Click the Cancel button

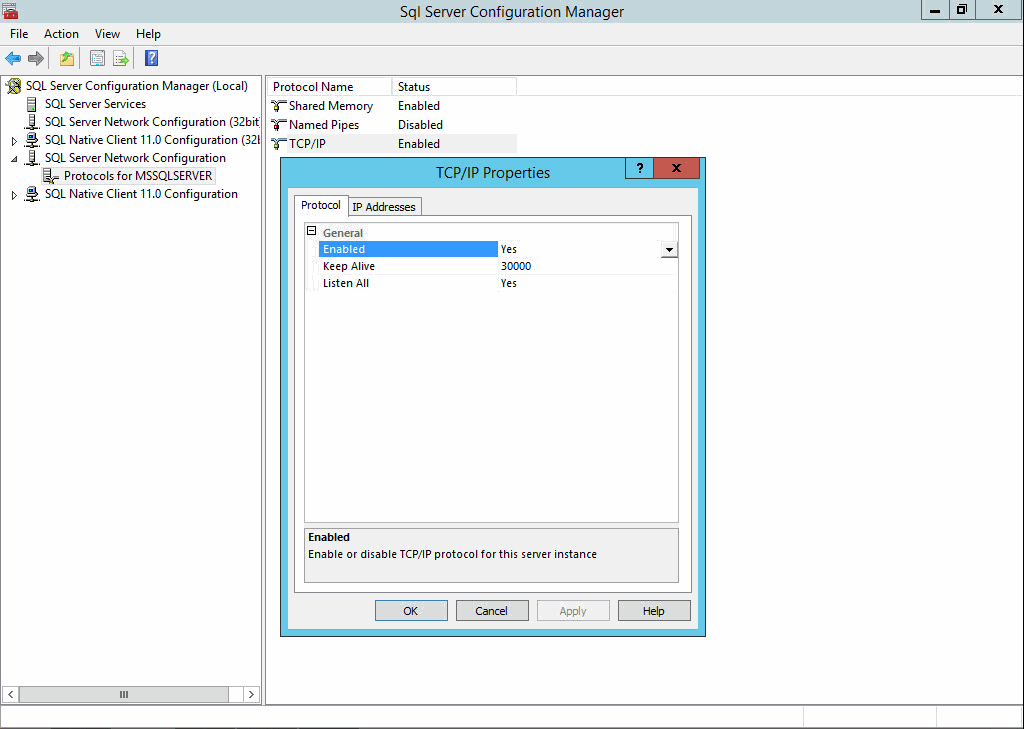[x=492, y=611]
